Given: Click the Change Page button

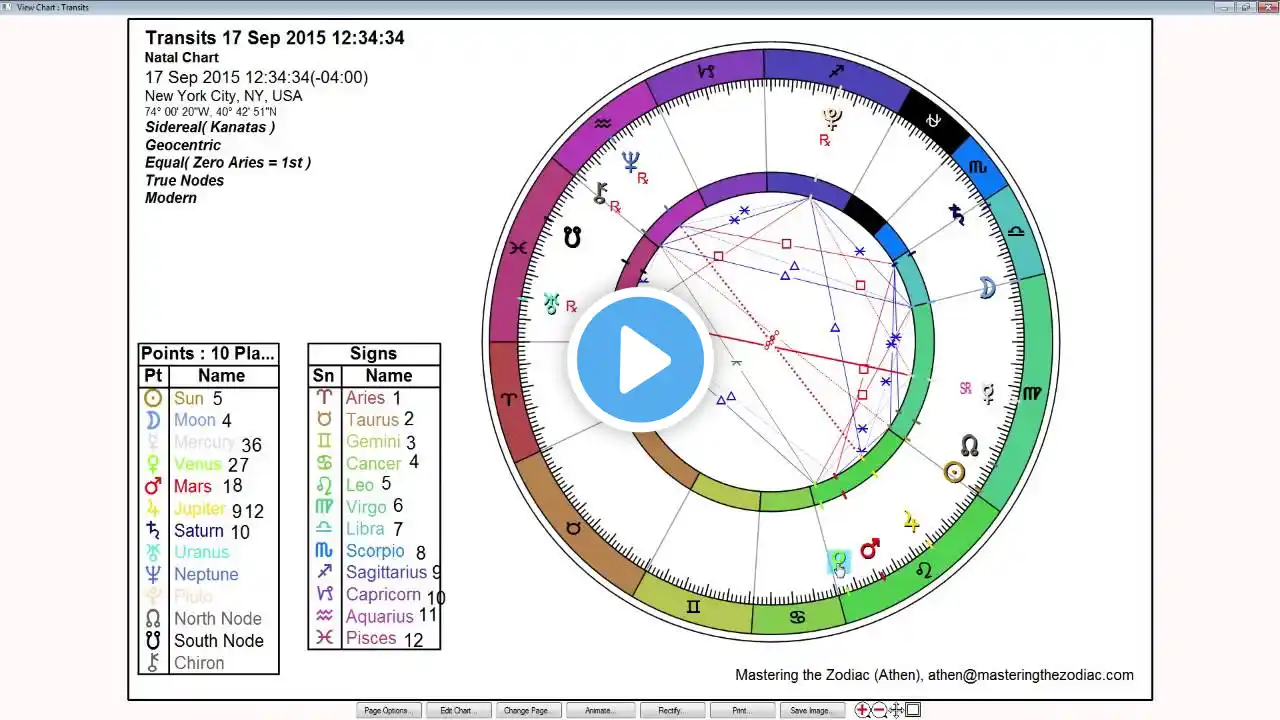Looking at the screenshot, I should pyautogui.click(x=526, y=711).
